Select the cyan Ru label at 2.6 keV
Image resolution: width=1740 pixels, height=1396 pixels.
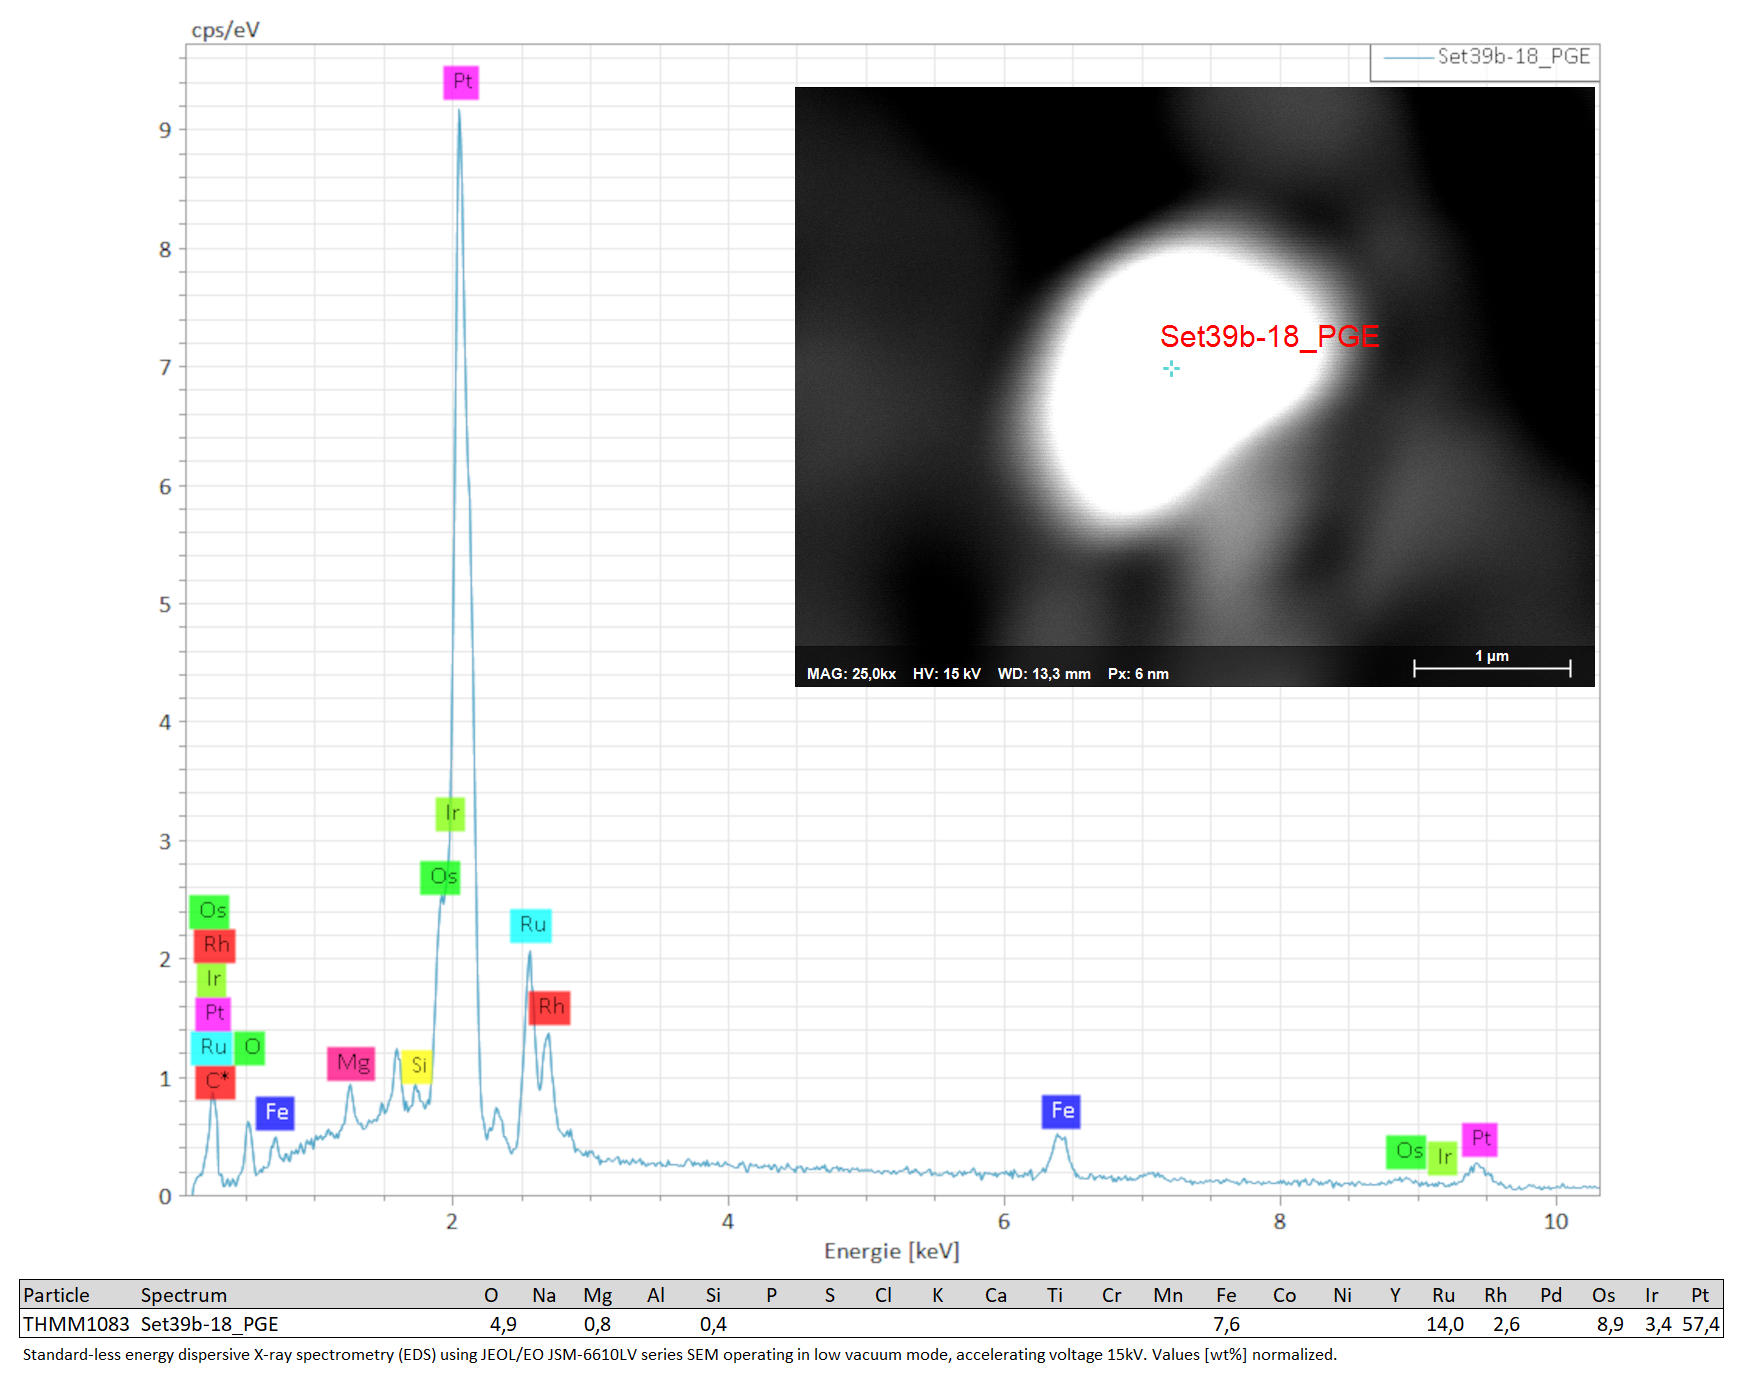coord(531,925)
